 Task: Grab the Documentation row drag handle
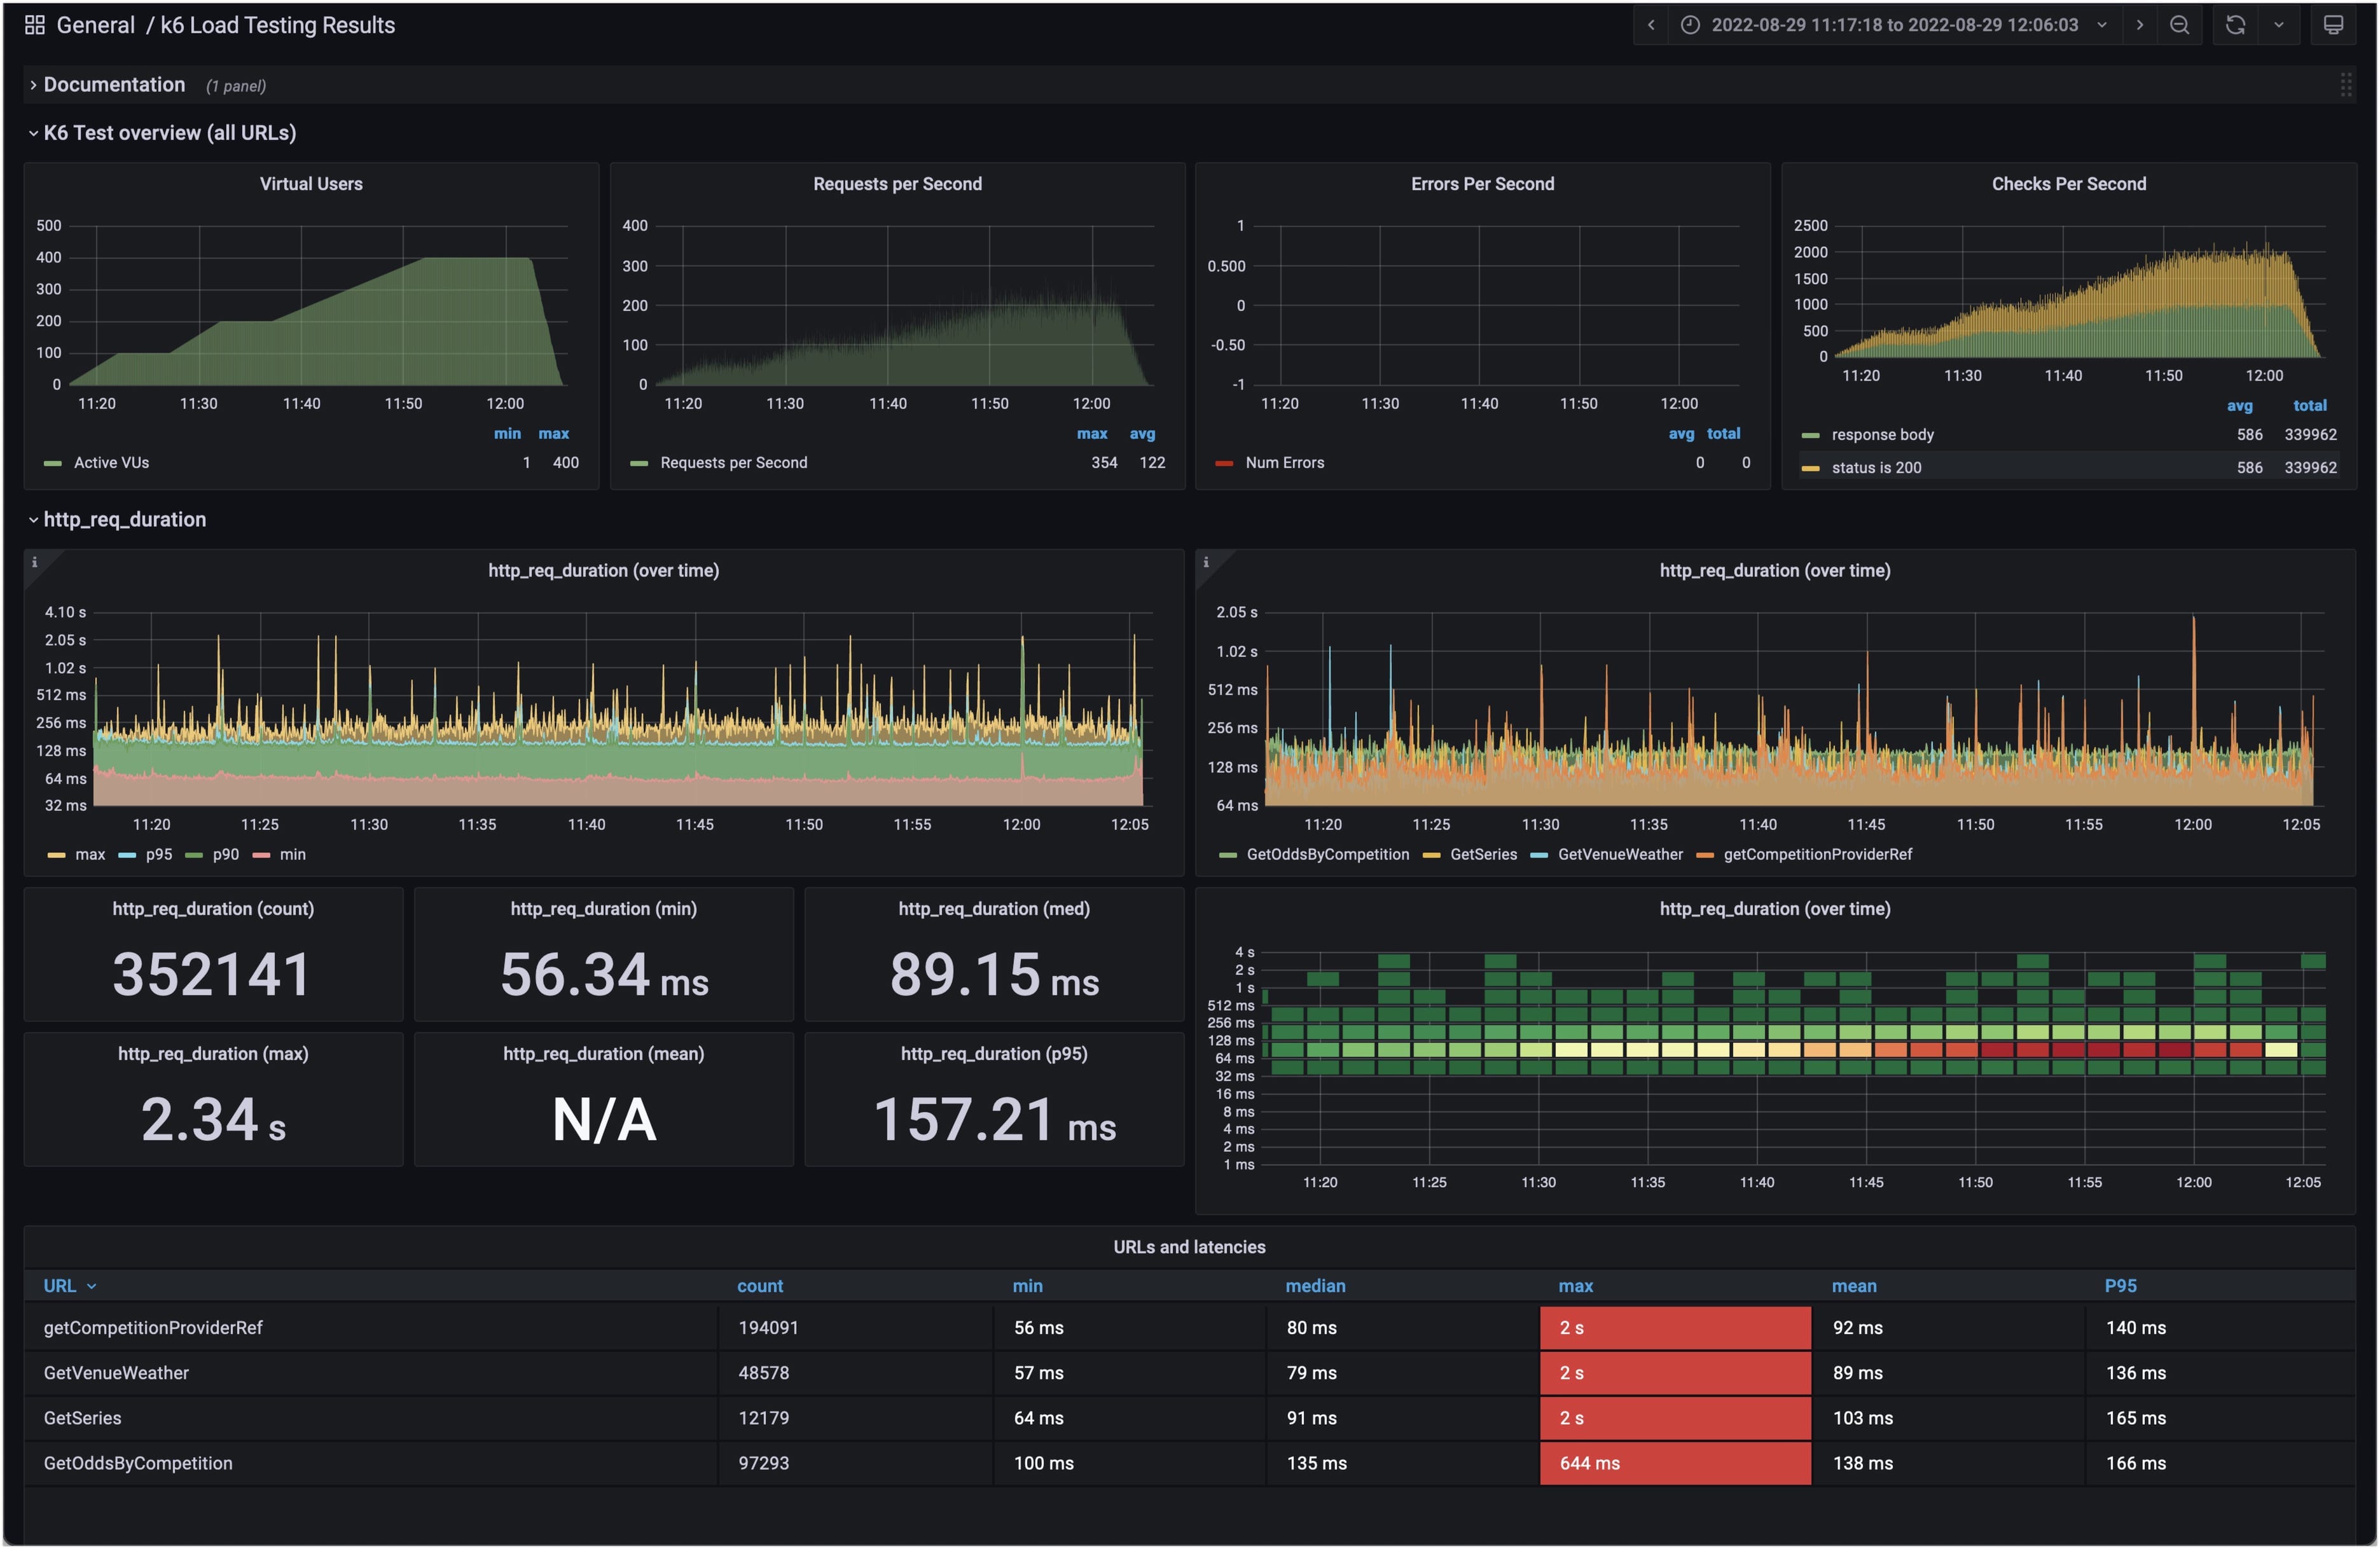tap(2345, 85)
